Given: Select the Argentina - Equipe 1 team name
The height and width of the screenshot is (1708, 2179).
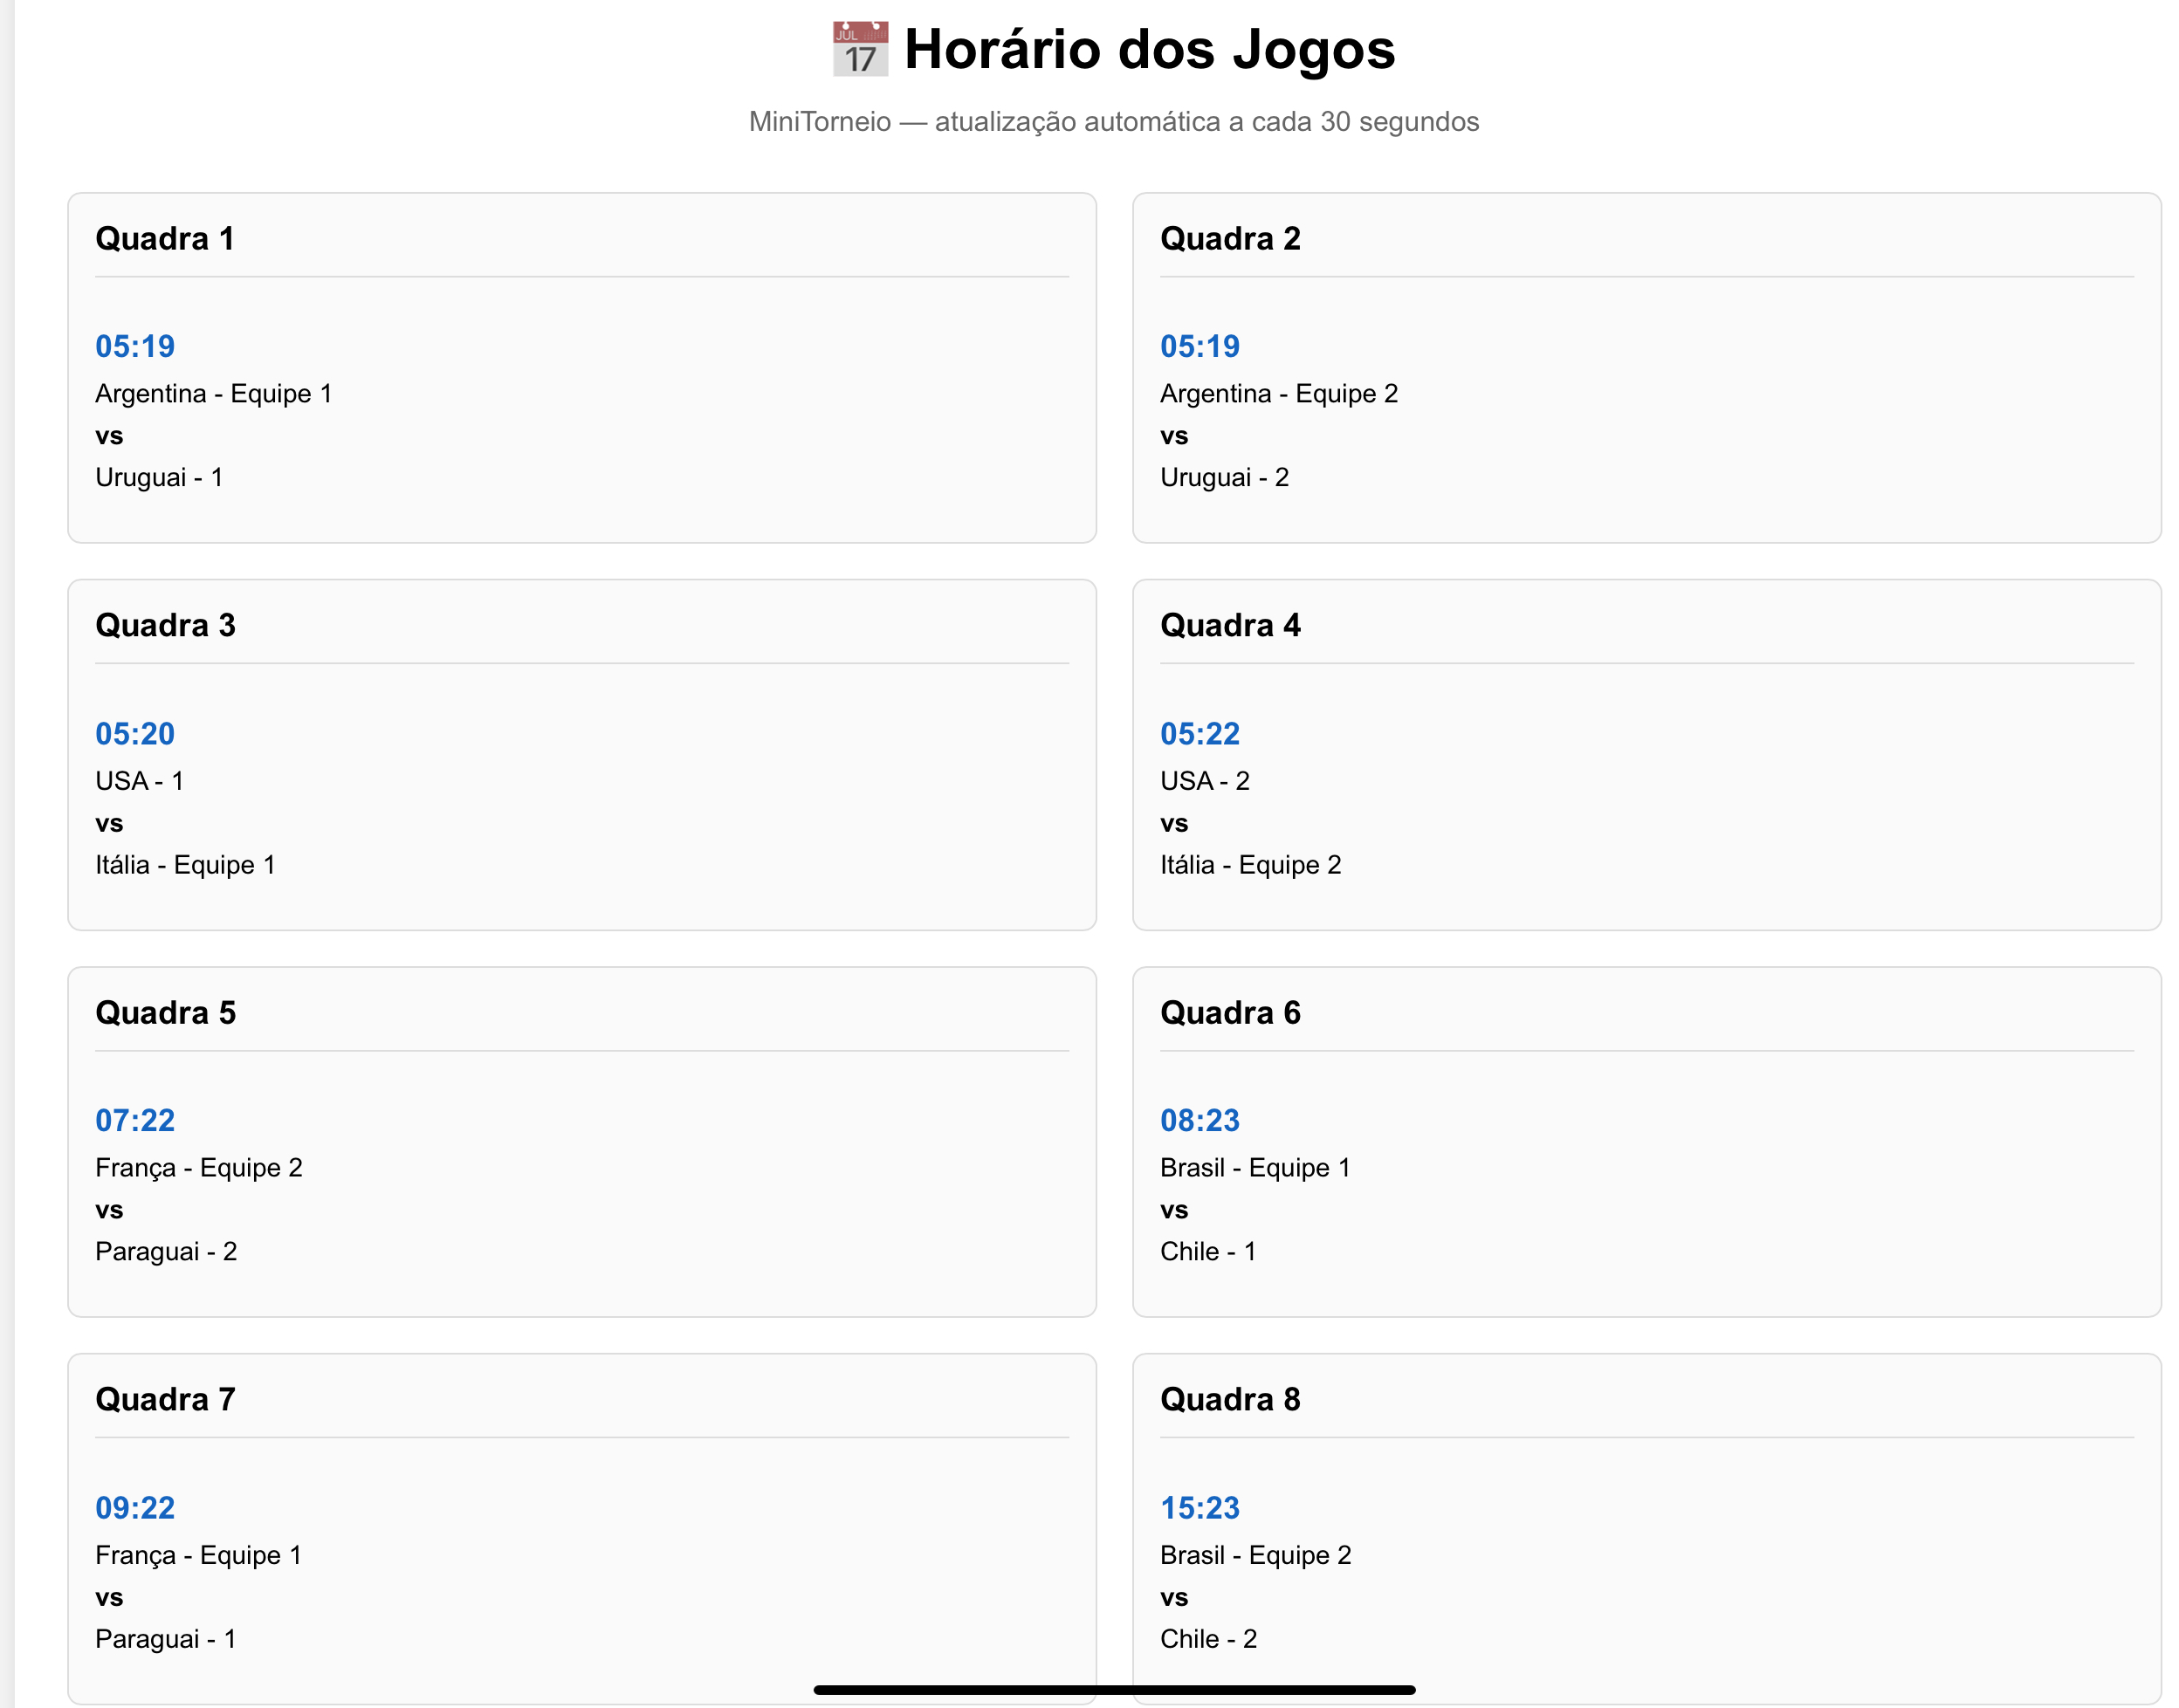Looking at the screenshot, I should click(214, 393).
